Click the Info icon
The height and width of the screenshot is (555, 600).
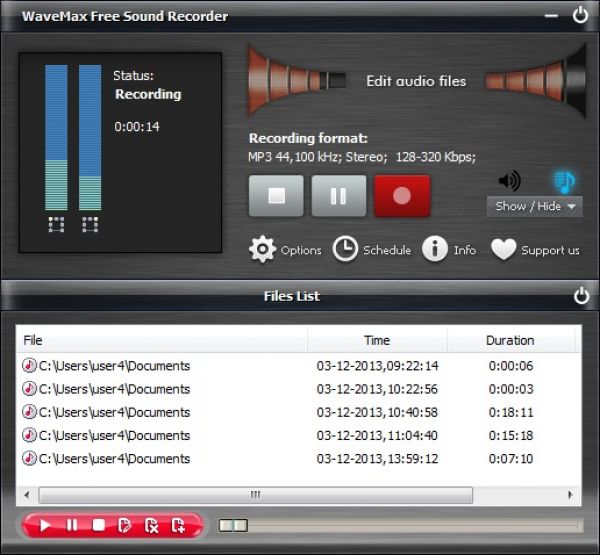pyautogui.click(x=434, y=250)
